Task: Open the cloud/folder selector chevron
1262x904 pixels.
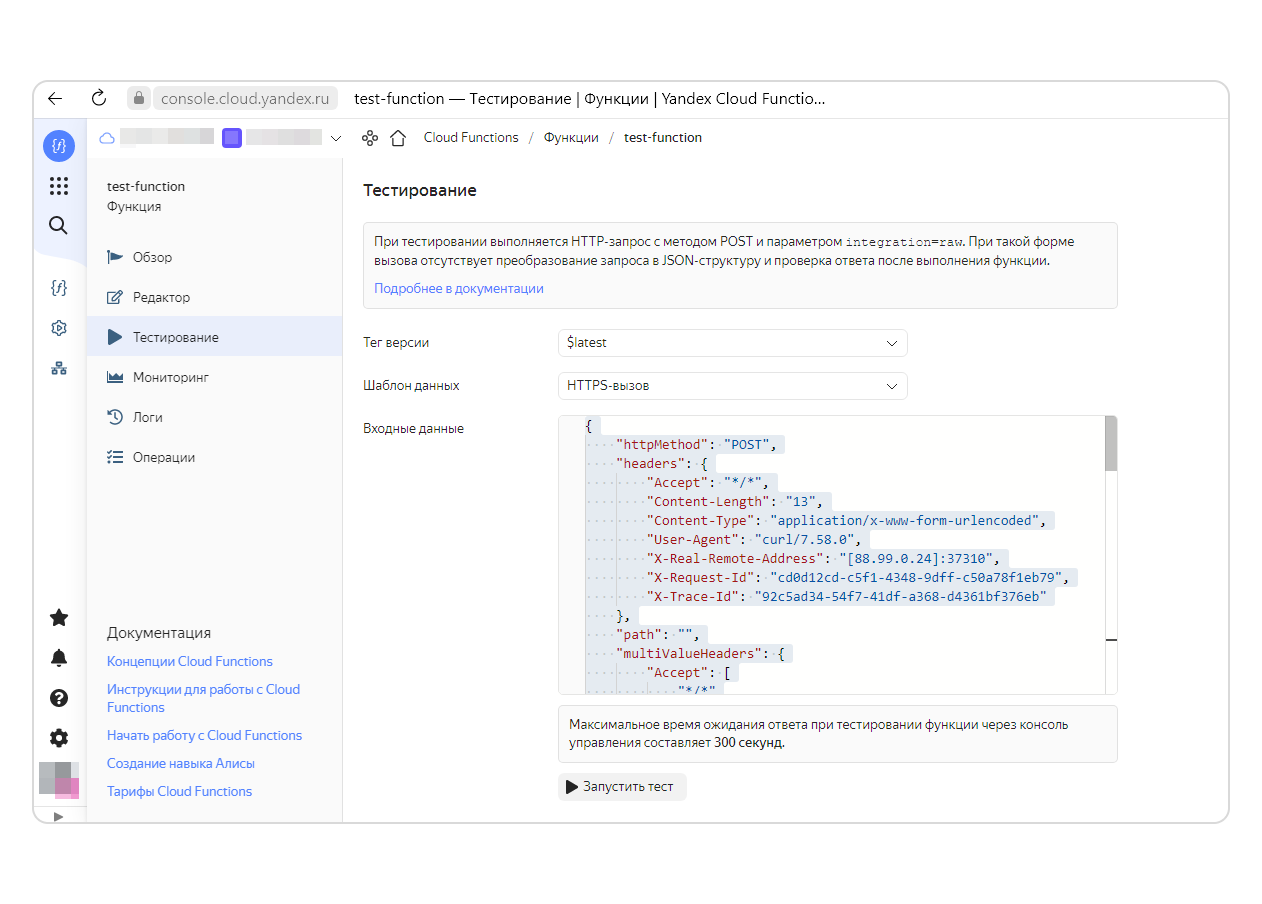Action: coord(335,138)
